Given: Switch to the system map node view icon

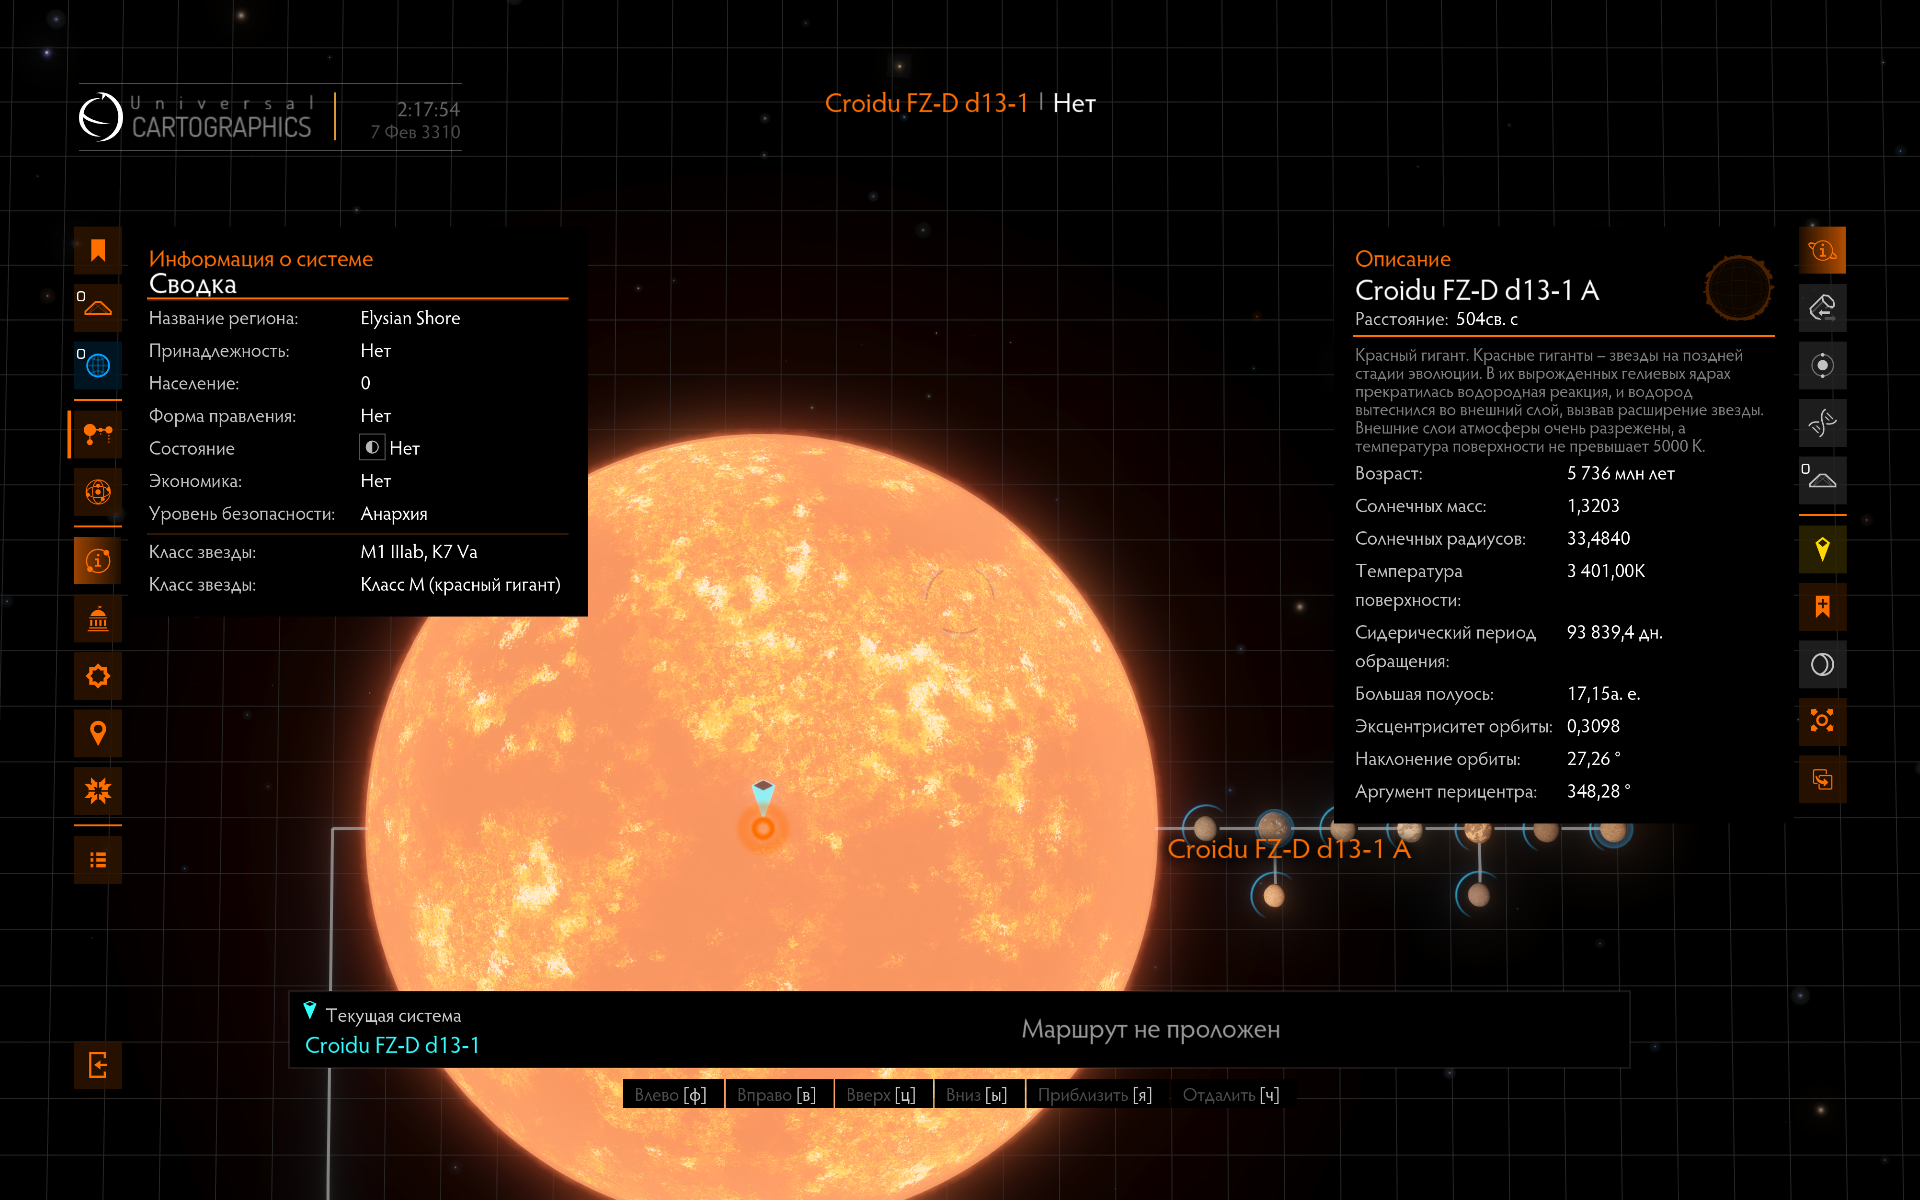Looking at the screenshot, I should pyautogui.click(x=98, y=434).
